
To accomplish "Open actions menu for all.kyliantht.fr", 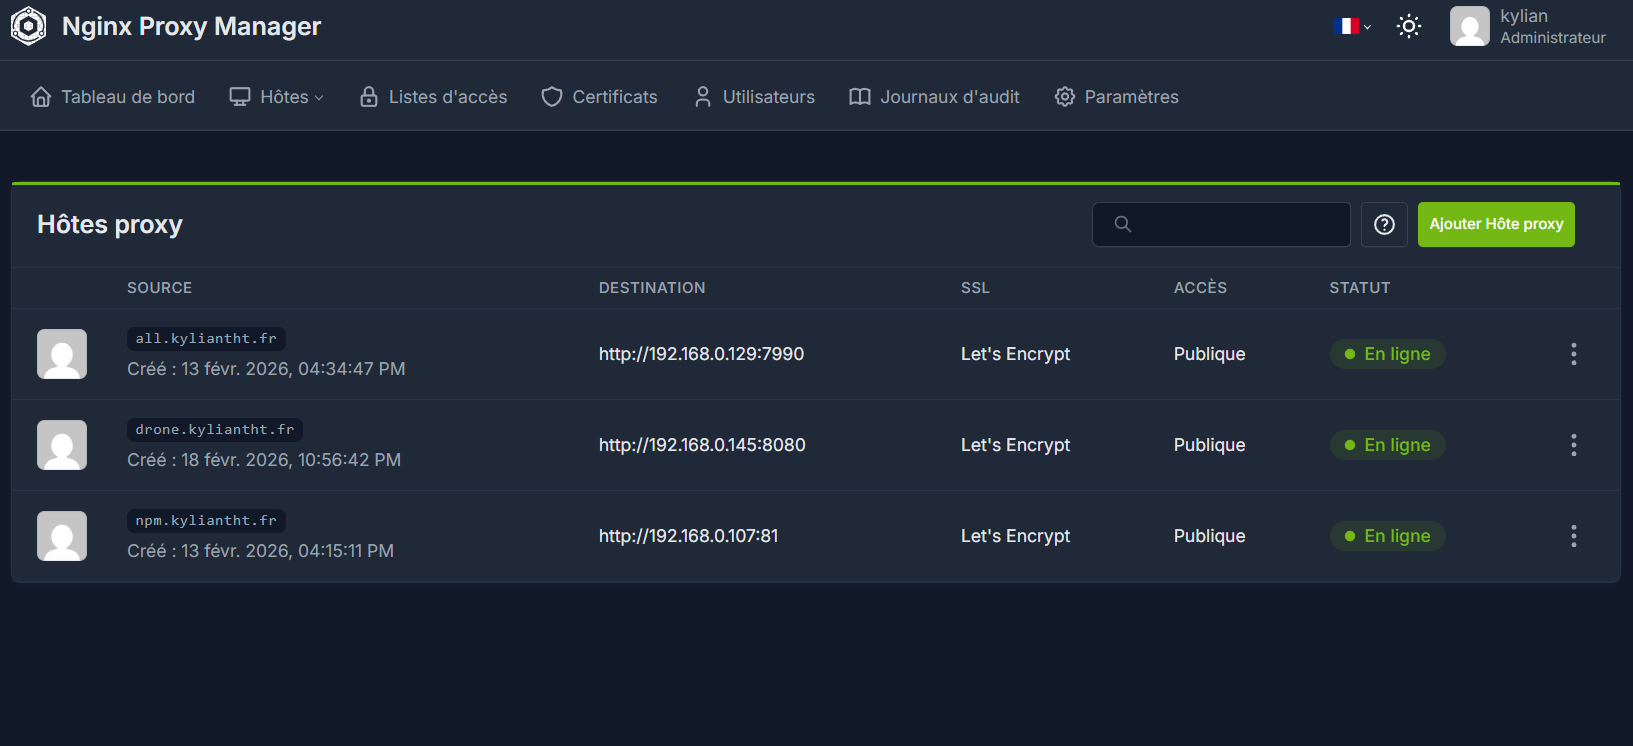I will 1573,354.
